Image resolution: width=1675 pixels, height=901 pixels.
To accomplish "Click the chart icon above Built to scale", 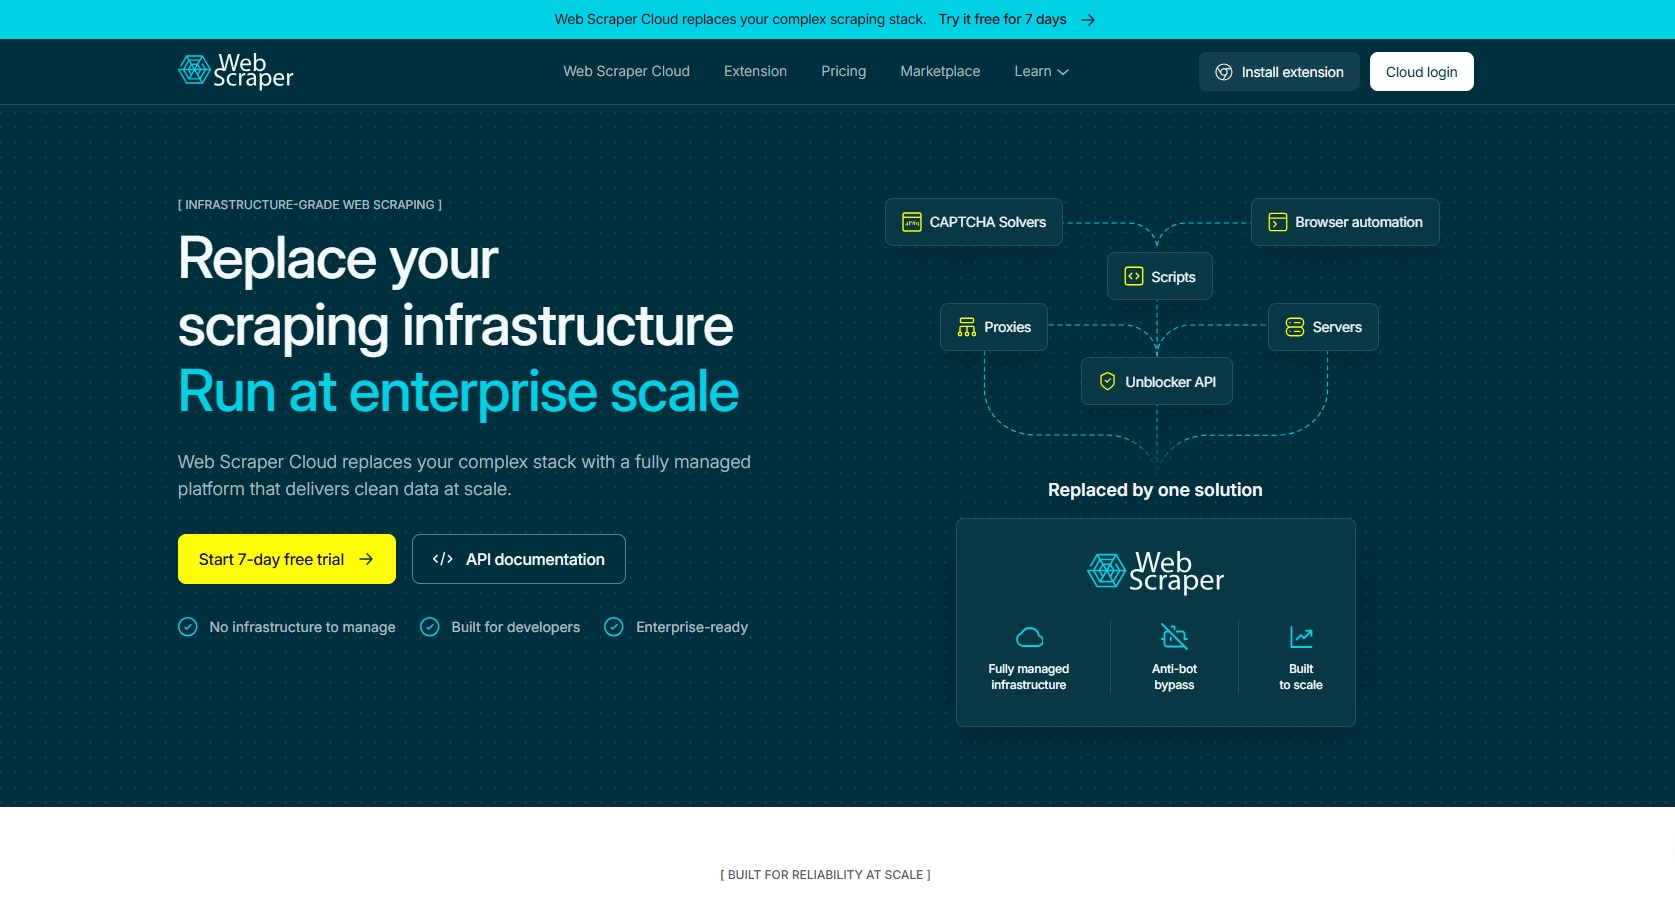I will point(1301,636).
